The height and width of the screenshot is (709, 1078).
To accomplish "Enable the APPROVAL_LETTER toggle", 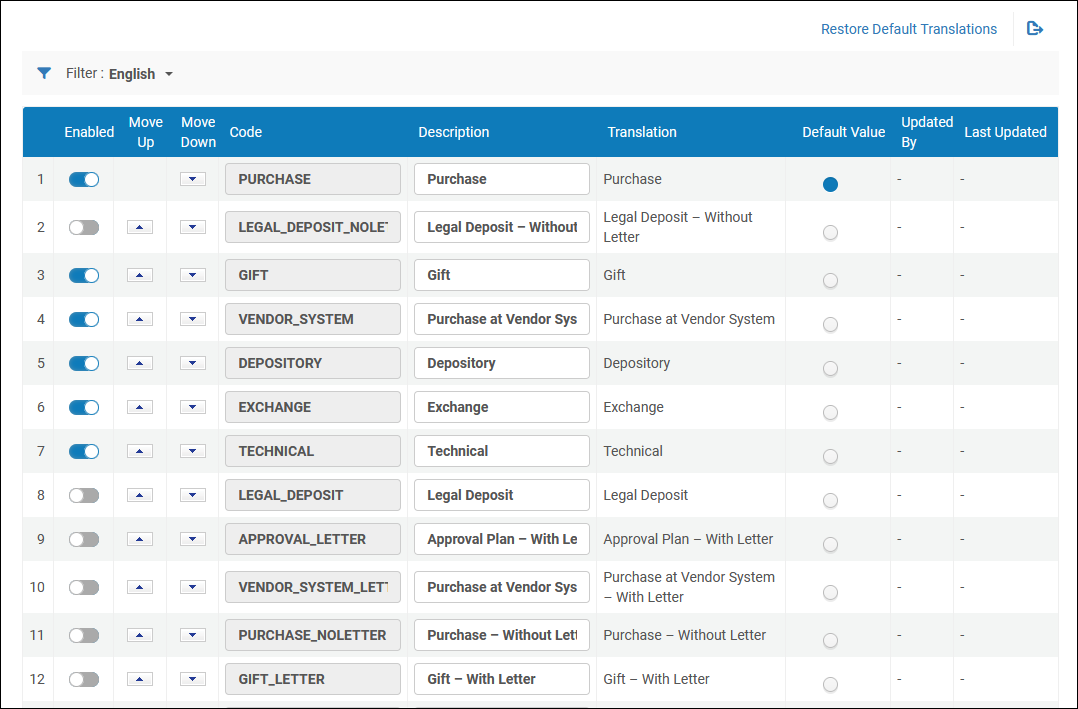I will click(84, 540).
